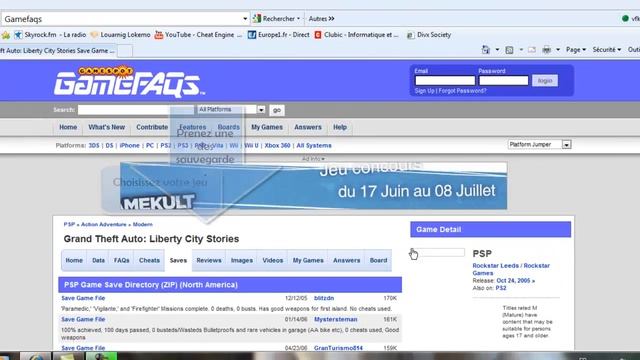This screenshot has width=640, height=360.
Task: Click the 3DS platform link
Action: pyautogui.click(x=94, y=146)
